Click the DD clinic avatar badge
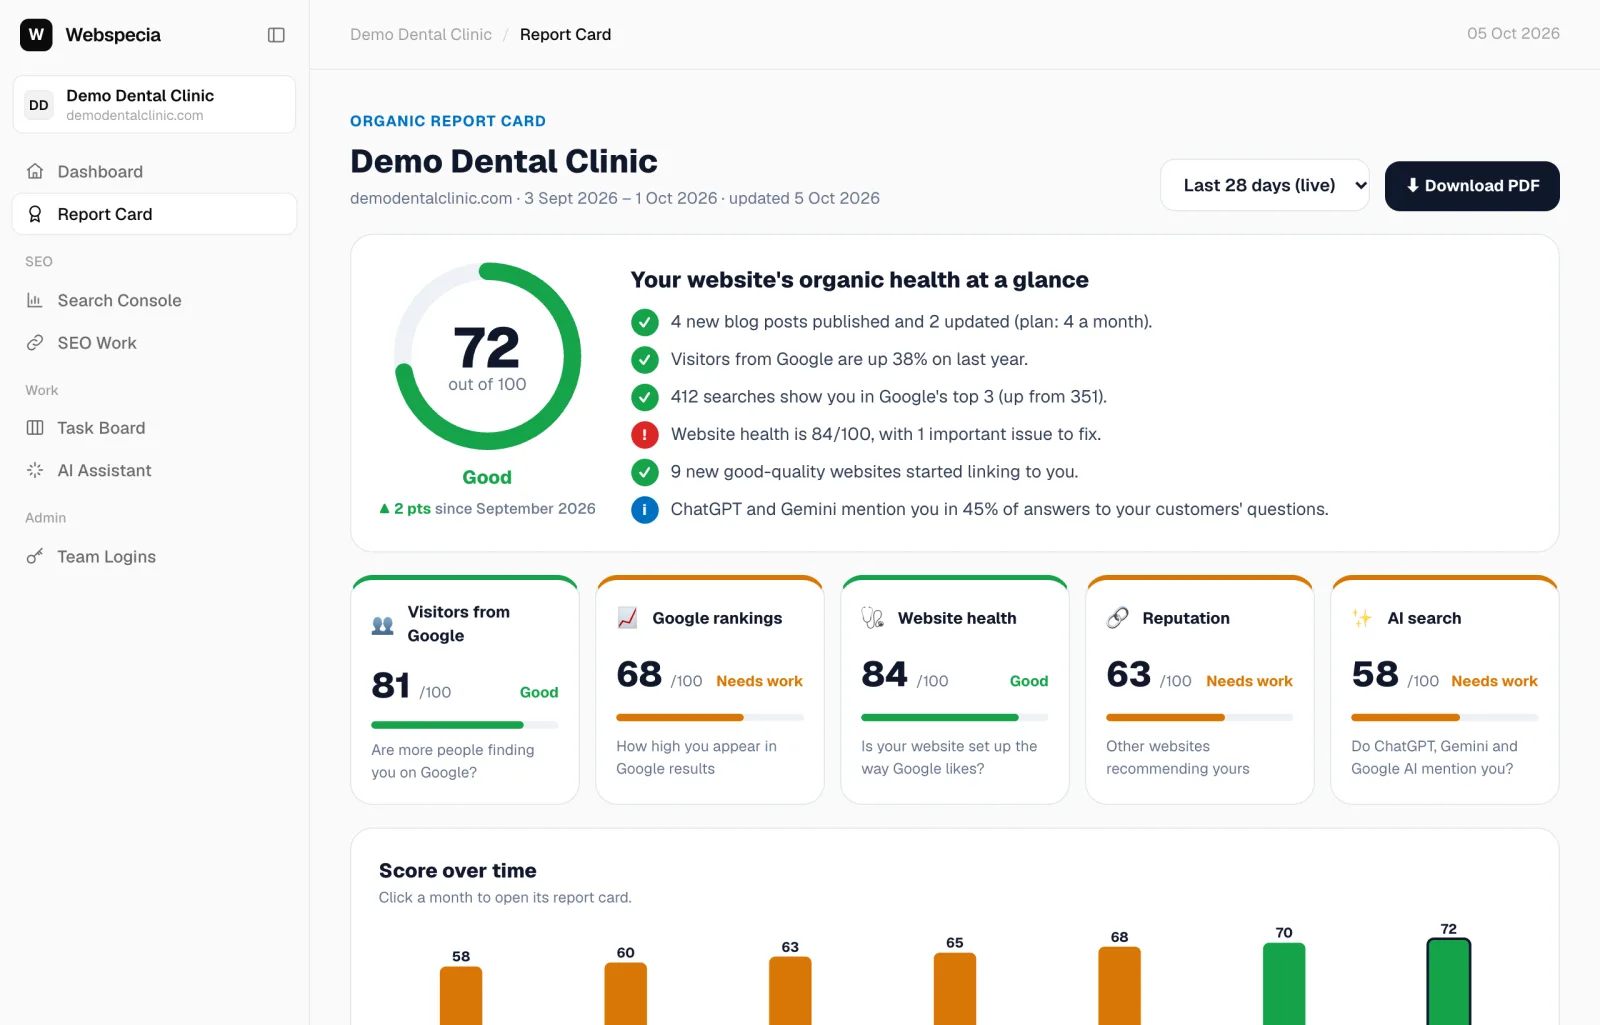This screenshot has height=1025, width=1600. [x=39, y=105]
